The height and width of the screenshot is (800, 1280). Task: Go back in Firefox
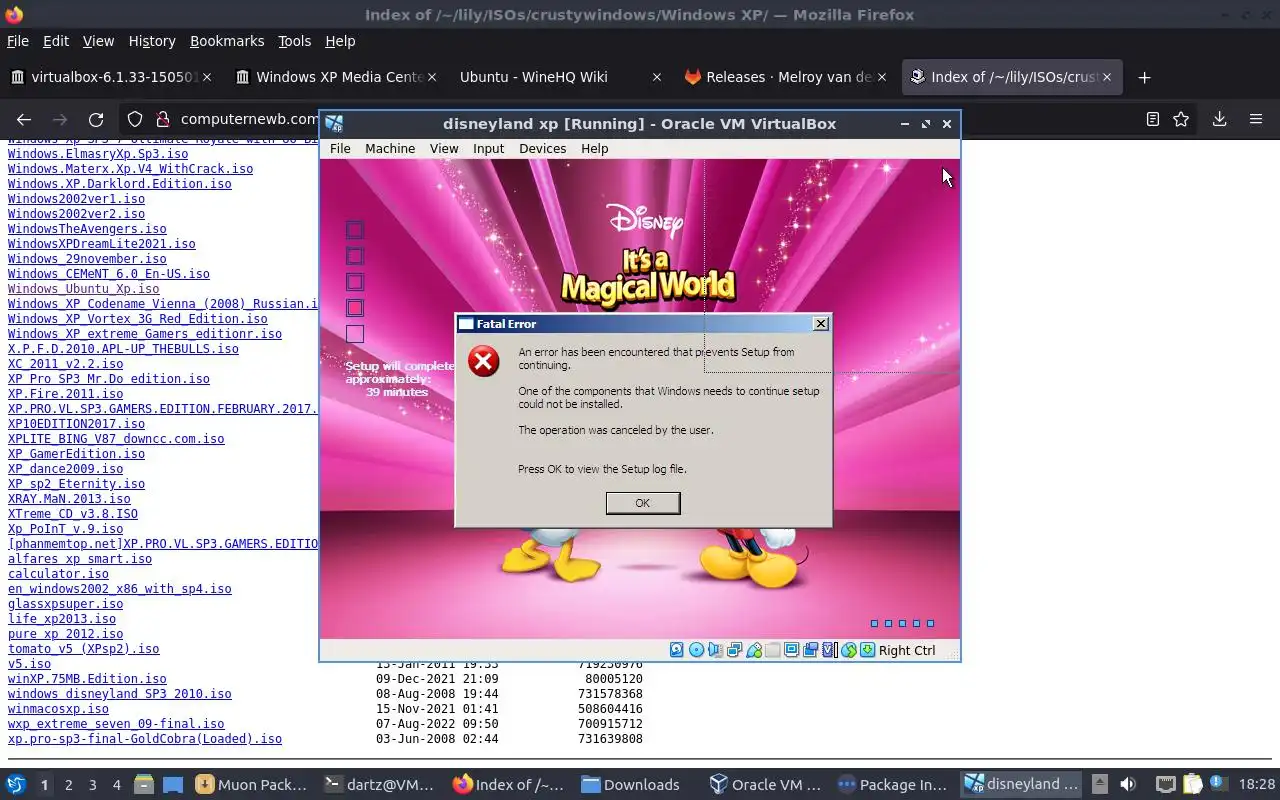click(24, 119)
